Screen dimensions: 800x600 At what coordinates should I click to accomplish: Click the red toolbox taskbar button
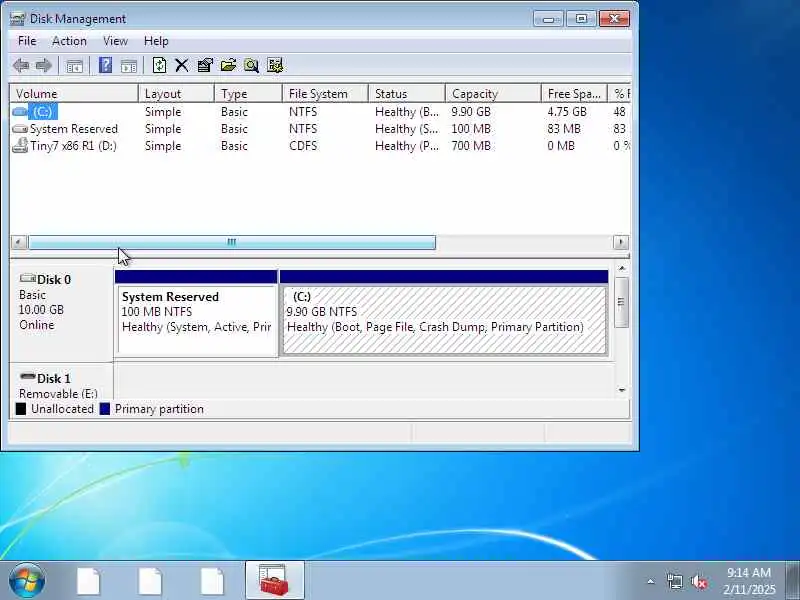point(274,580)
